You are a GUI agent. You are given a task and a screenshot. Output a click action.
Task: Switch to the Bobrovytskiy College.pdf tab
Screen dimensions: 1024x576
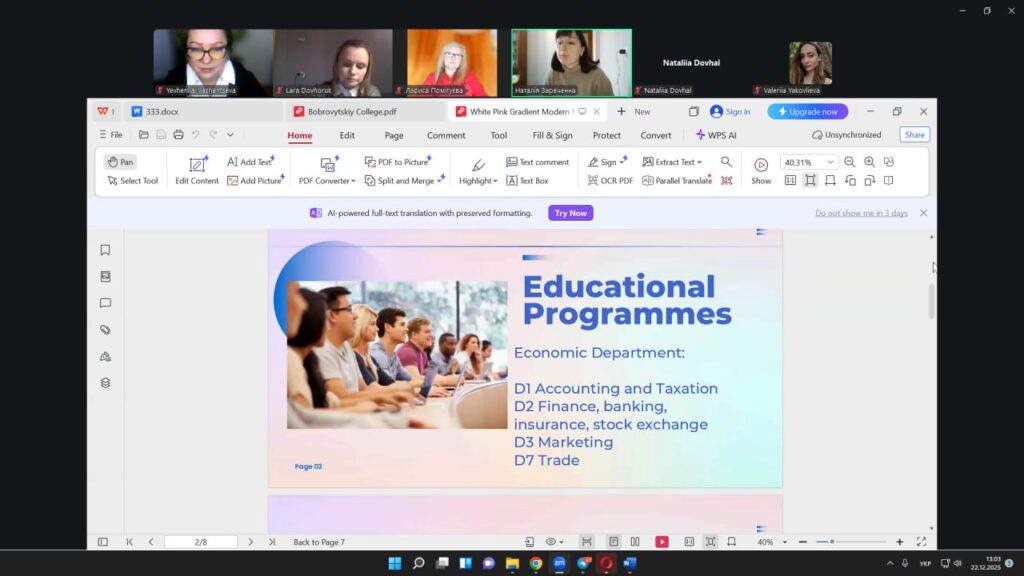[x=351, y=112]
